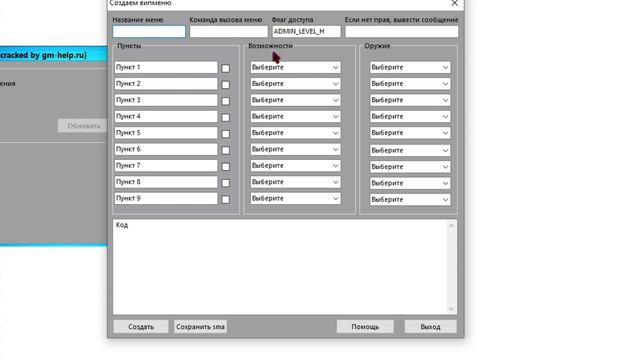640x360 pixels.
Task: Click the Пункт 2 text field
Action: click(166, 84)
